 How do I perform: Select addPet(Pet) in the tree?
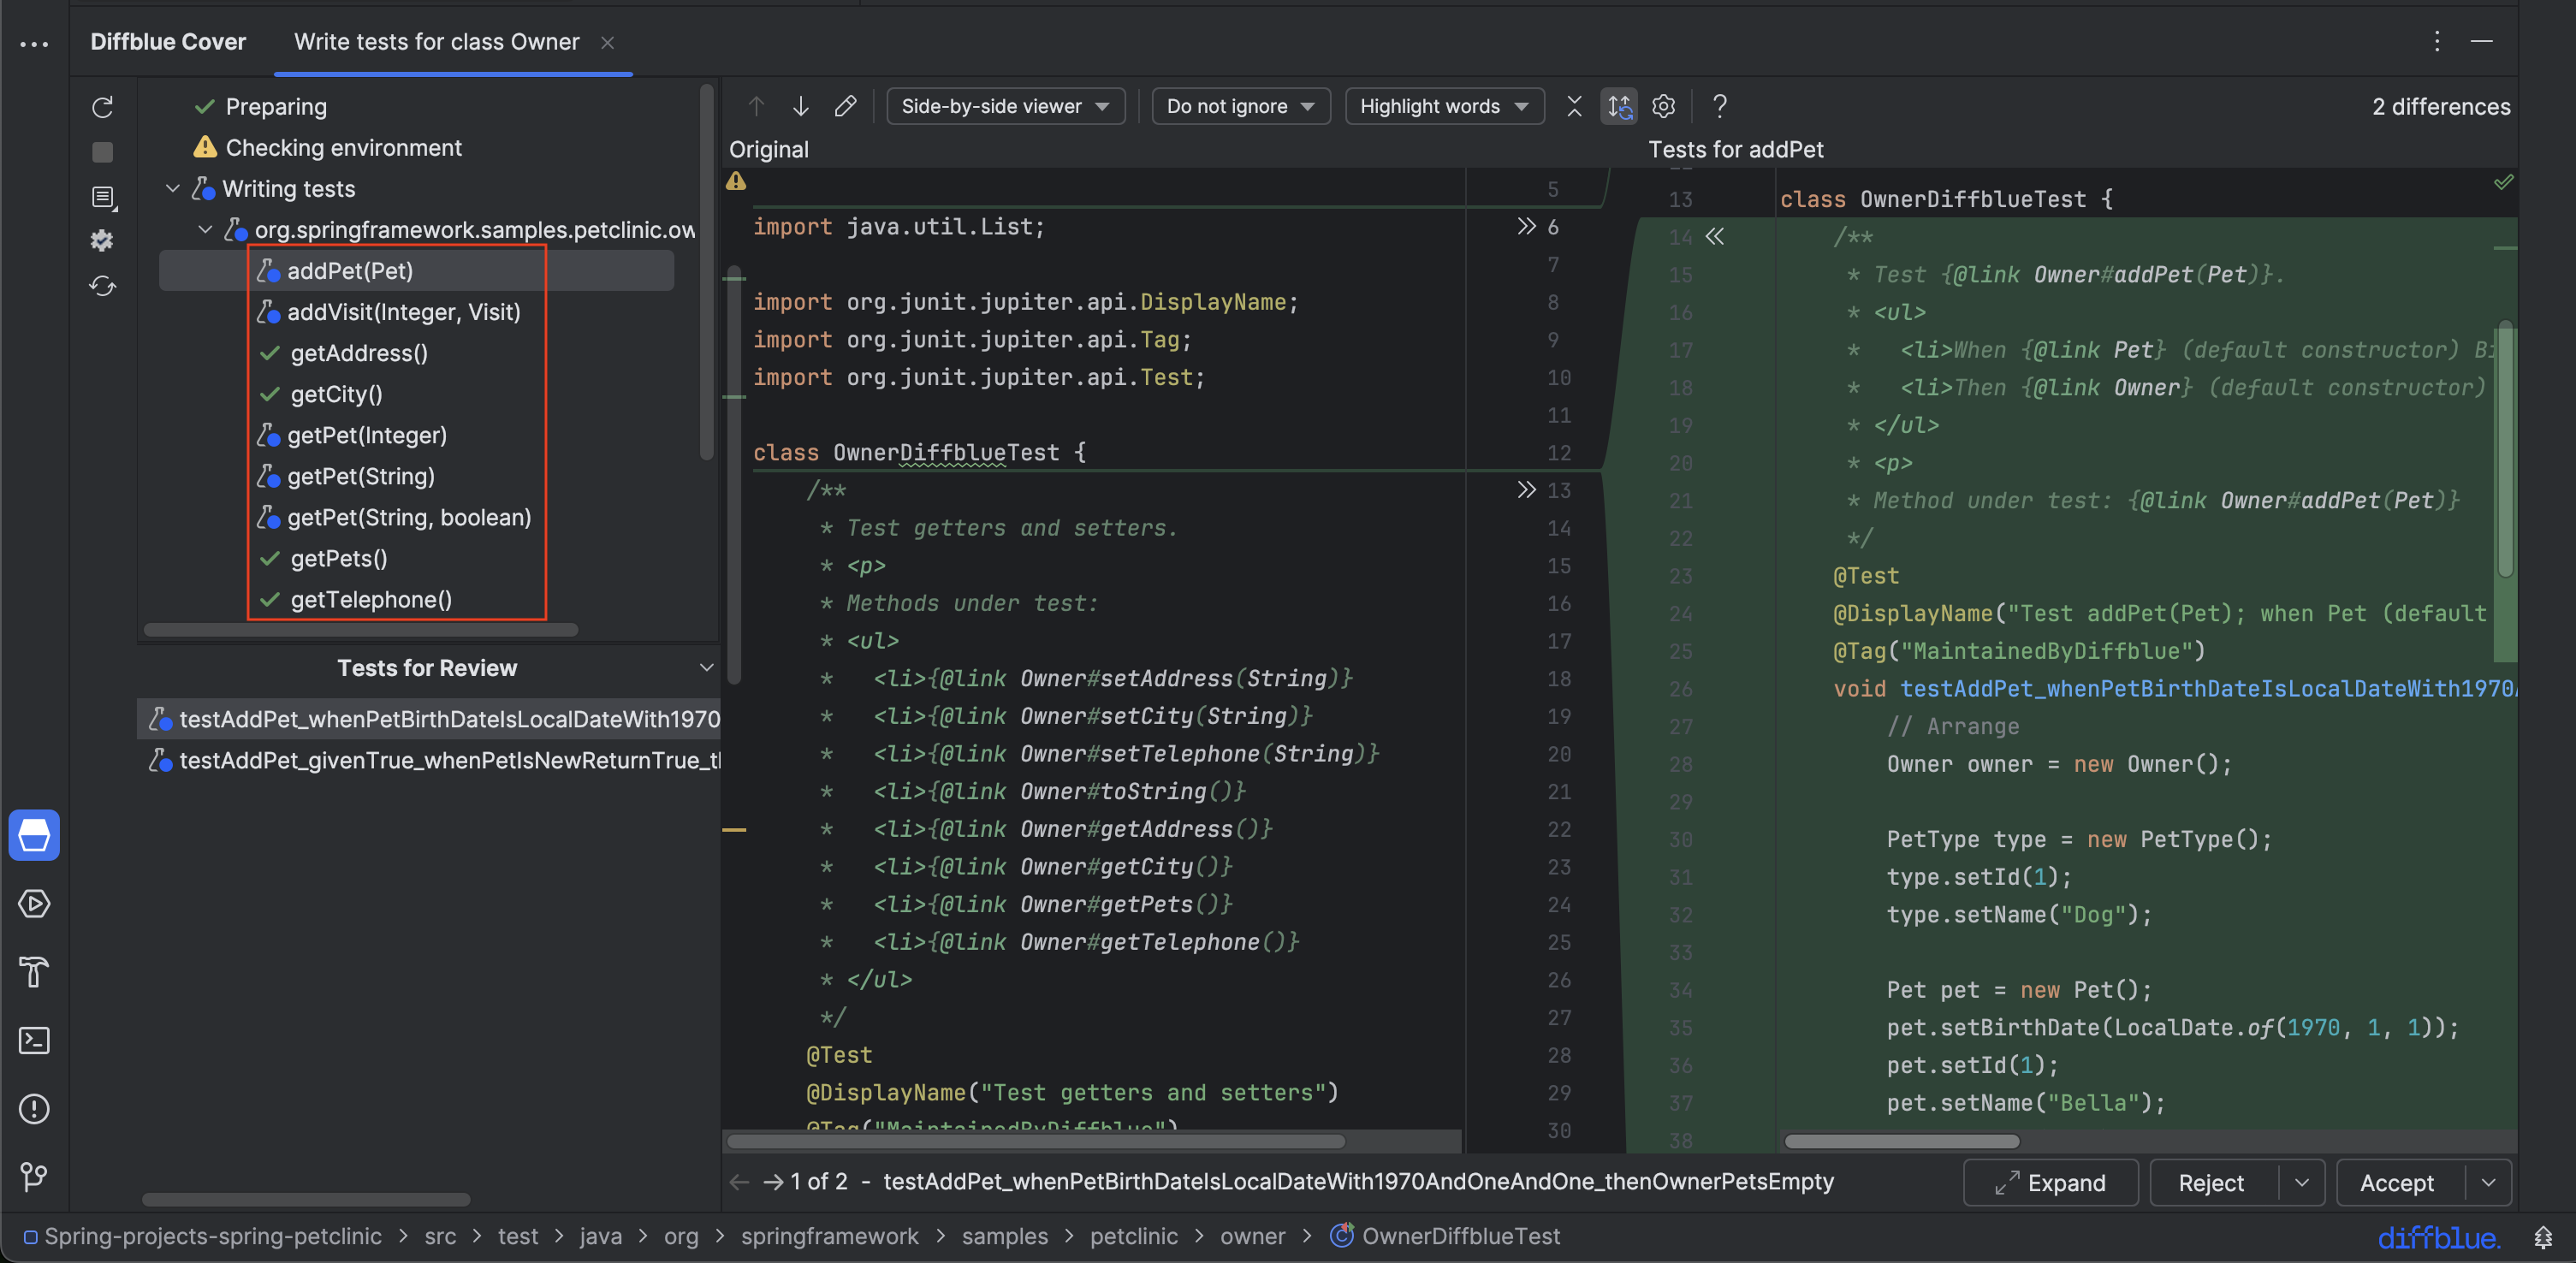(x=416, y=271)
